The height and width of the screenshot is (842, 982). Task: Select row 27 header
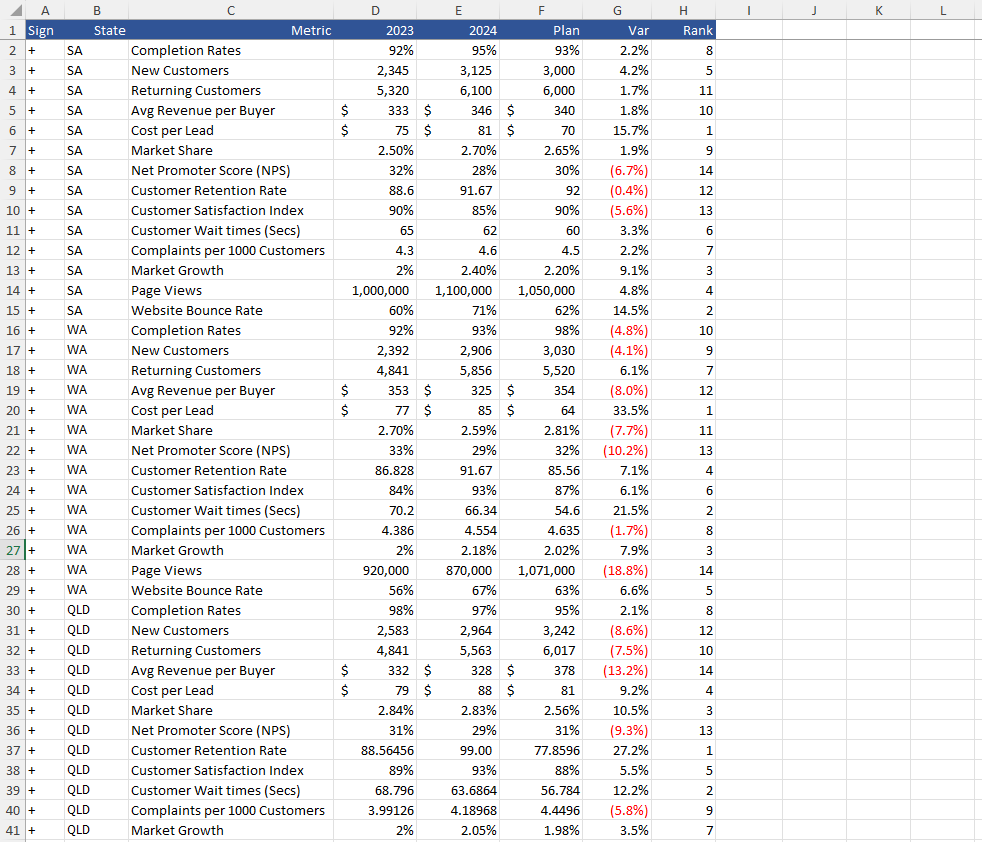(13, 550)
